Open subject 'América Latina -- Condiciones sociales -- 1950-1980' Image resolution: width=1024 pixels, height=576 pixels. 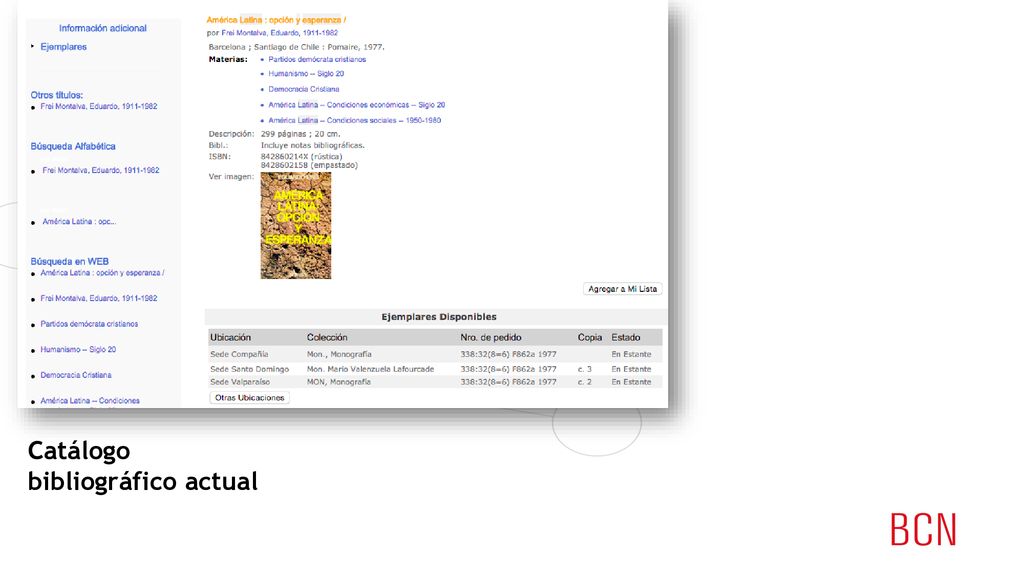355,120
